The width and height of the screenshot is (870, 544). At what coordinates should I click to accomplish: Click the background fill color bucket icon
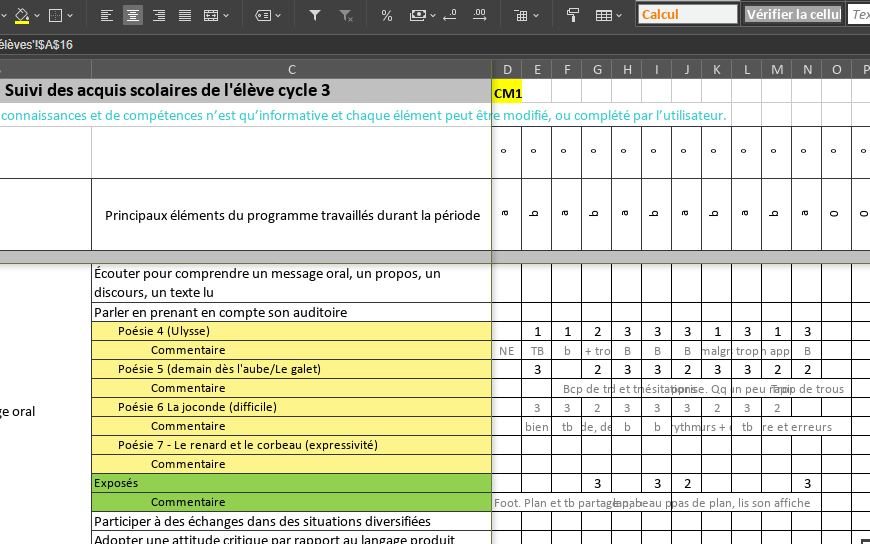pyautogui.click(x=22, y=16)
